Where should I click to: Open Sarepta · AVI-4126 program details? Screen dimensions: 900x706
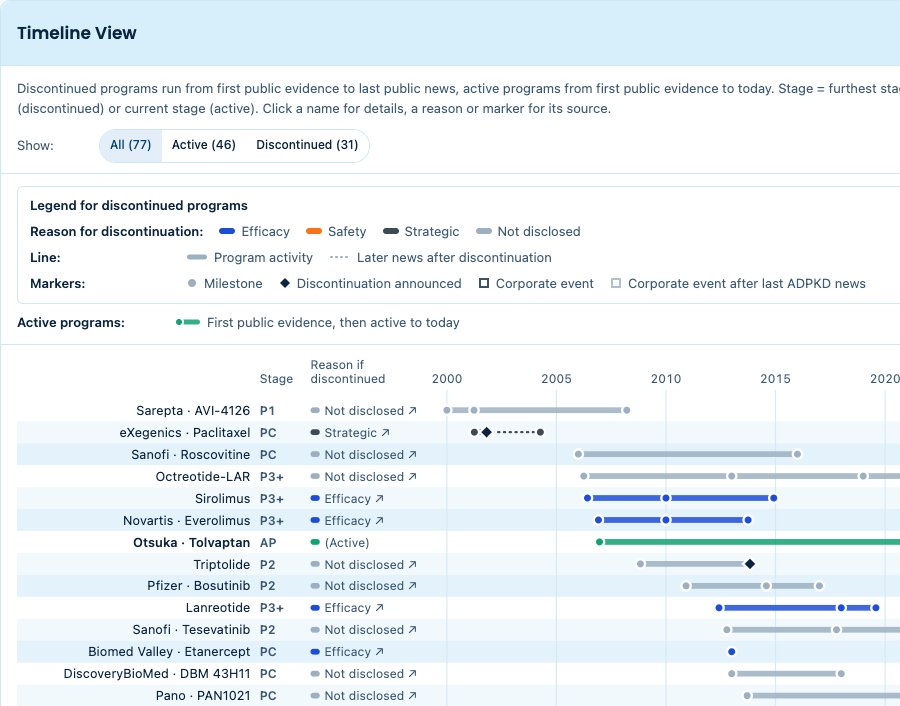point(193,410)
